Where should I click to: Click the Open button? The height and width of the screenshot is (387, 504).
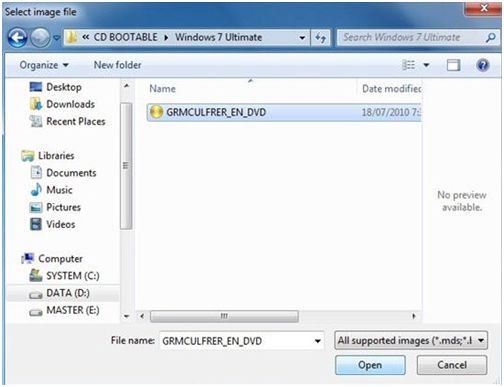click(x=370, y=365)
